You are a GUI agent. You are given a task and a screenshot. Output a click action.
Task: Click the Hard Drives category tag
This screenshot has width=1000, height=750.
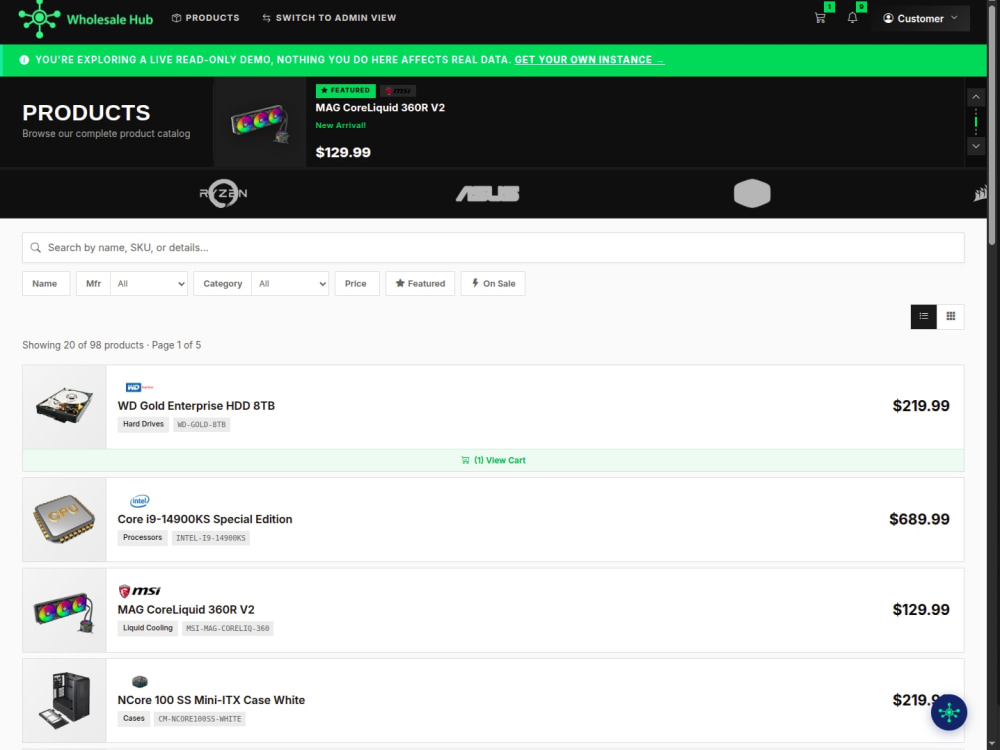coord(143,424)
